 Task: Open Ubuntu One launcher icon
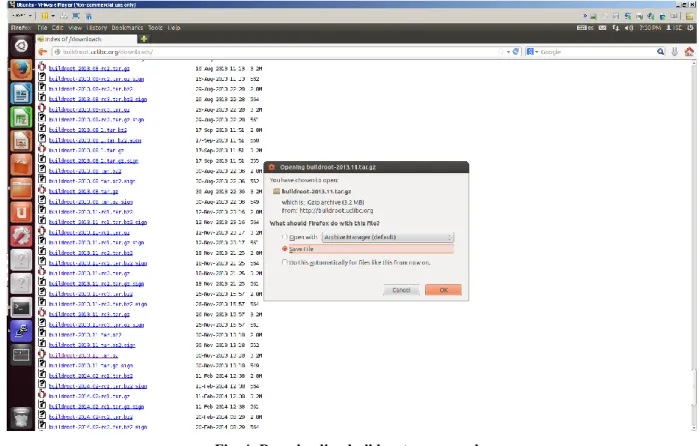click(x=21, y=212)
